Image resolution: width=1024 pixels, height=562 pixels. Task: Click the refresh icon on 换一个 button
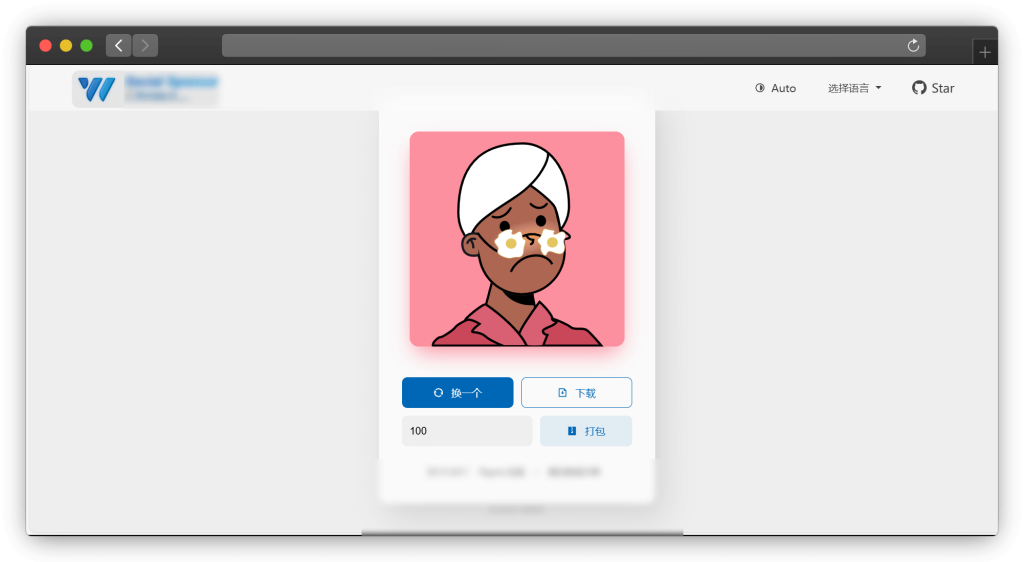pos(438,393)
